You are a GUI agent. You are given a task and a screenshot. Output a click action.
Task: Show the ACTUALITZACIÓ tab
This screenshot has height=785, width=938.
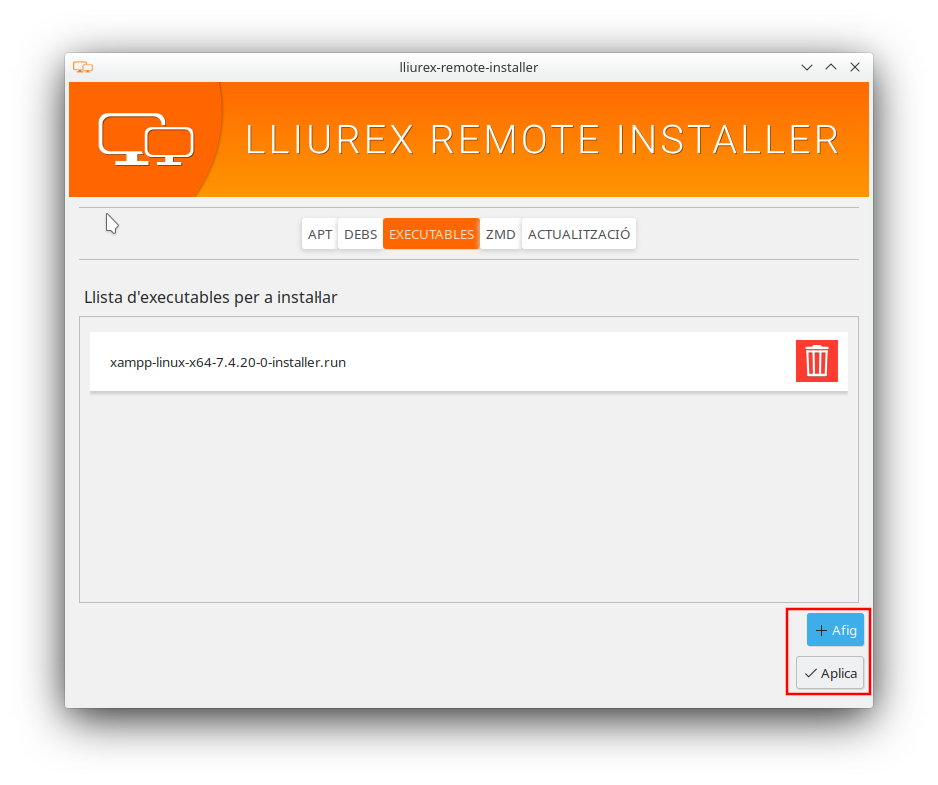tap(579, 235)
